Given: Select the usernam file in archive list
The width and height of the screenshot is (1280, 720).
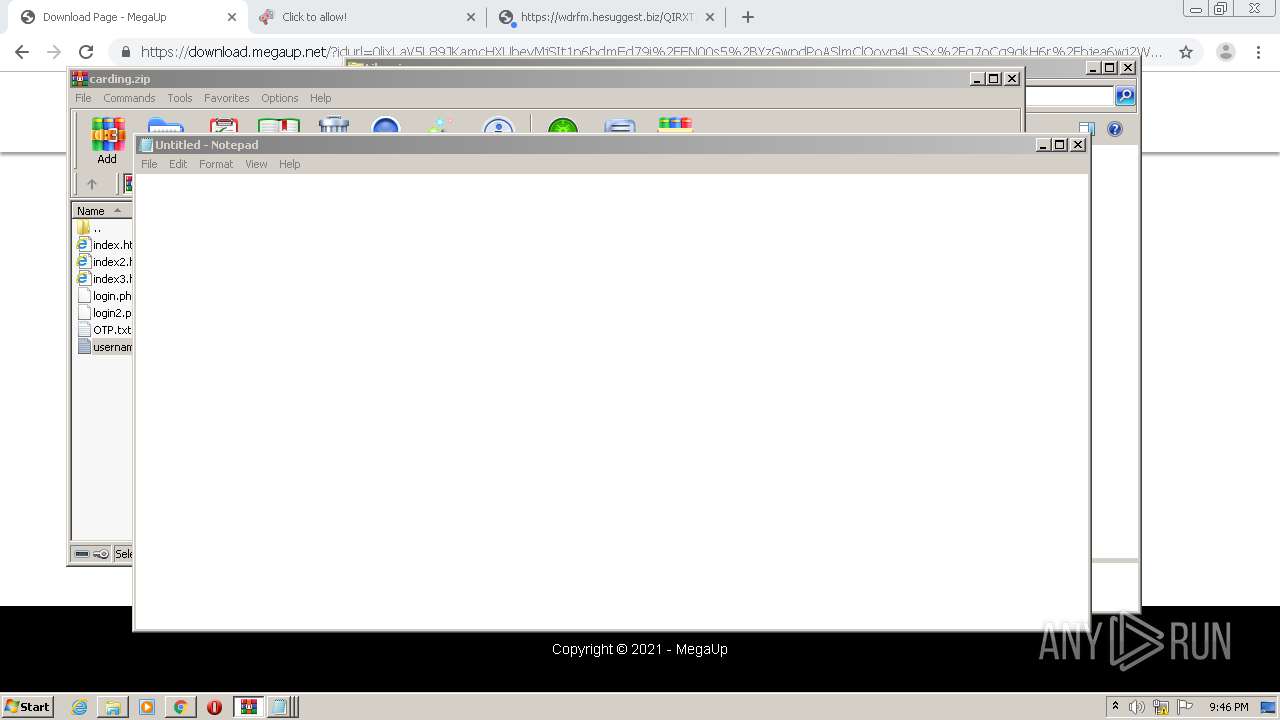Looking at the screenshot, I should [104, 347].
